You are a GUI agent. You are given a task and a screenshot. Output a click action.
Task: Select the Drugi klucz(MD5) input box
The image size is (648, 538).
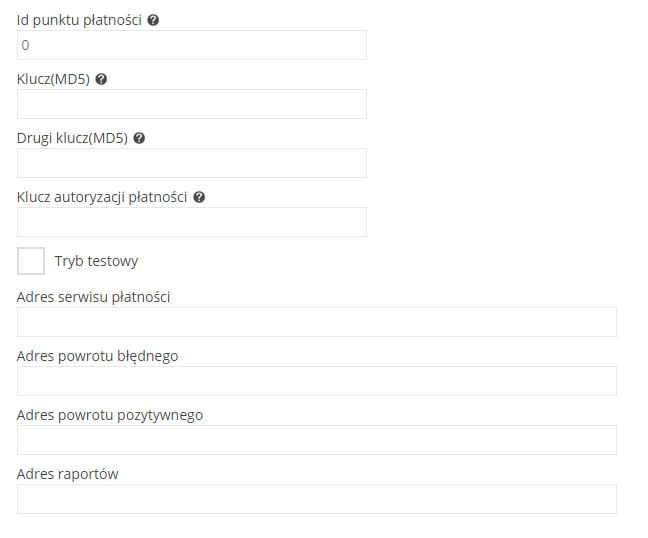(x=192, y=163)
